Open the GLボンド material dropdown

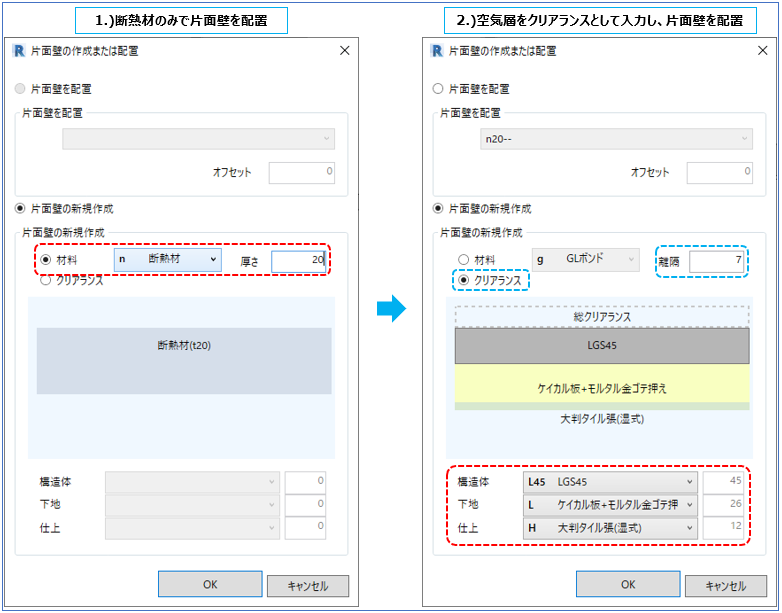tap(586, 259)
